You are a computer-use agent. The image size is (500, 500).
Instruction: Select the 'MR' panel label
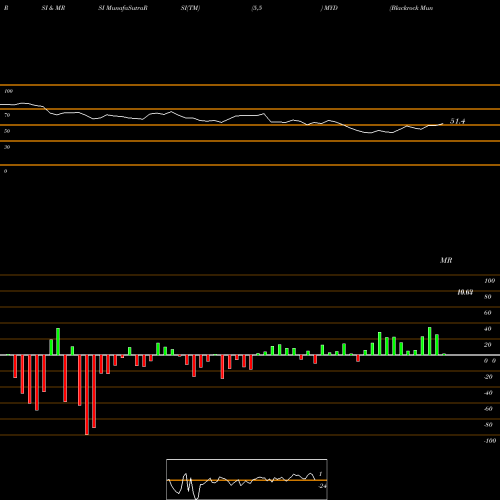pos(446,260)
